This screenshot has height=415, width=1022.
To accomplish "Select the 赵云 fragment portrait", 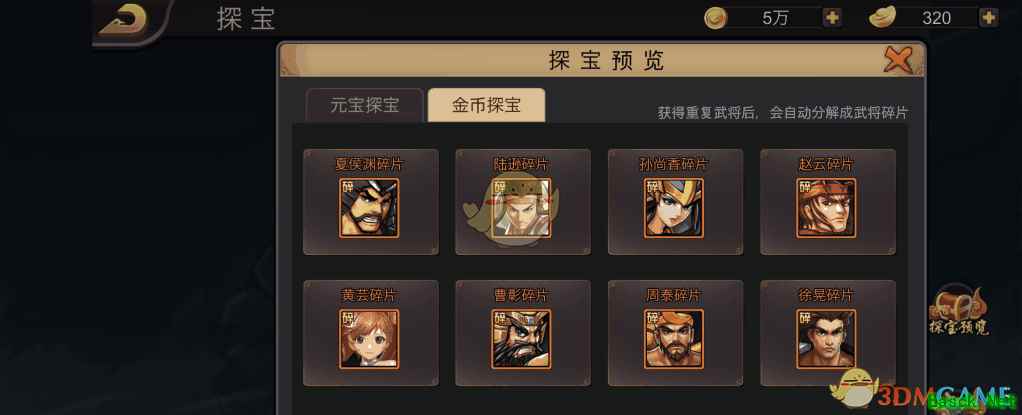I will click(826, 208).
